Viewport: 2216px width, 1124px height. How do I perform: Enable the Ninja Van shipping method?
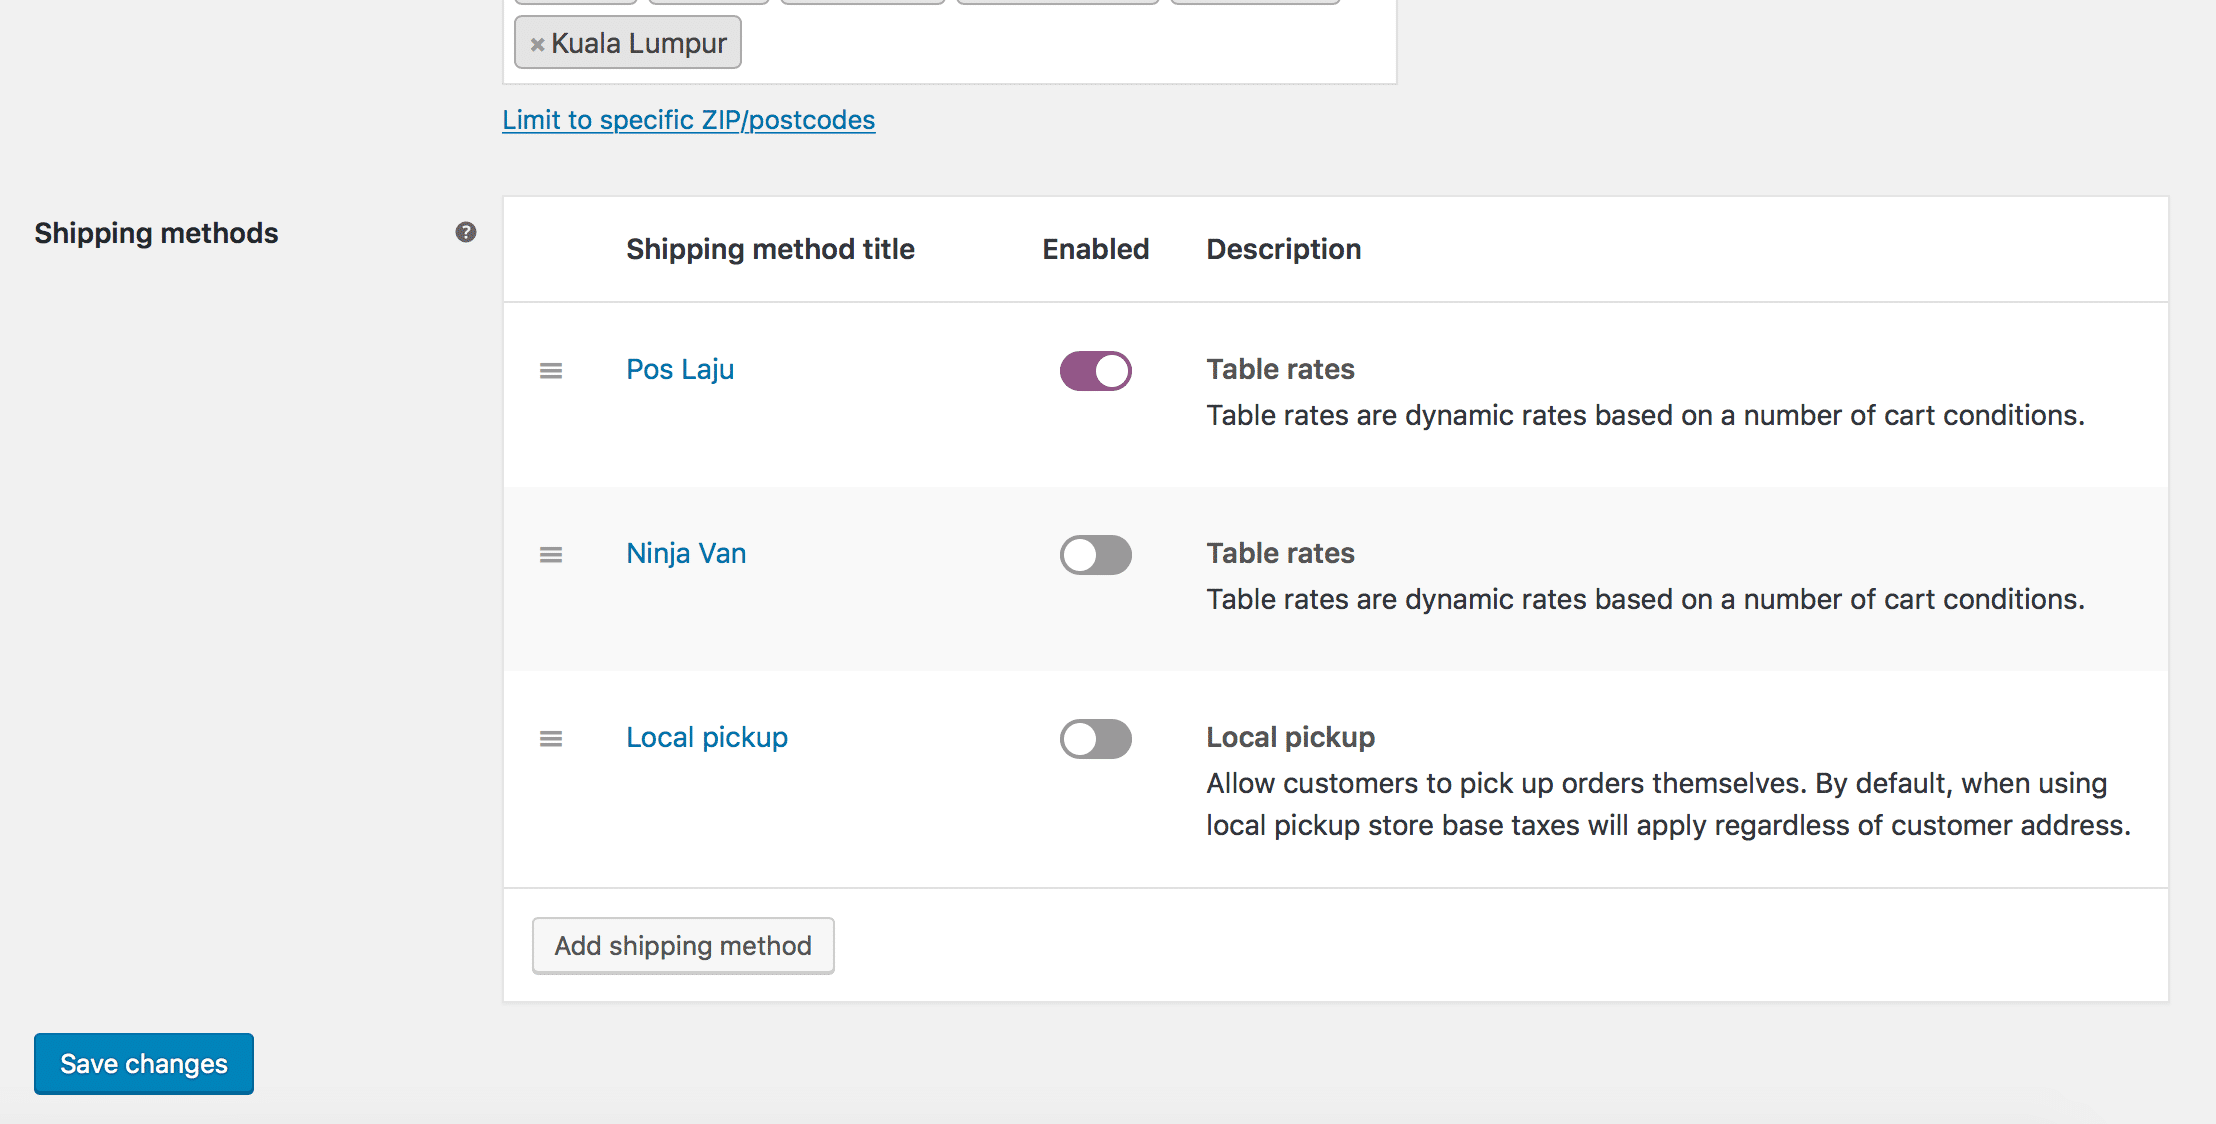coord(1096,555)
